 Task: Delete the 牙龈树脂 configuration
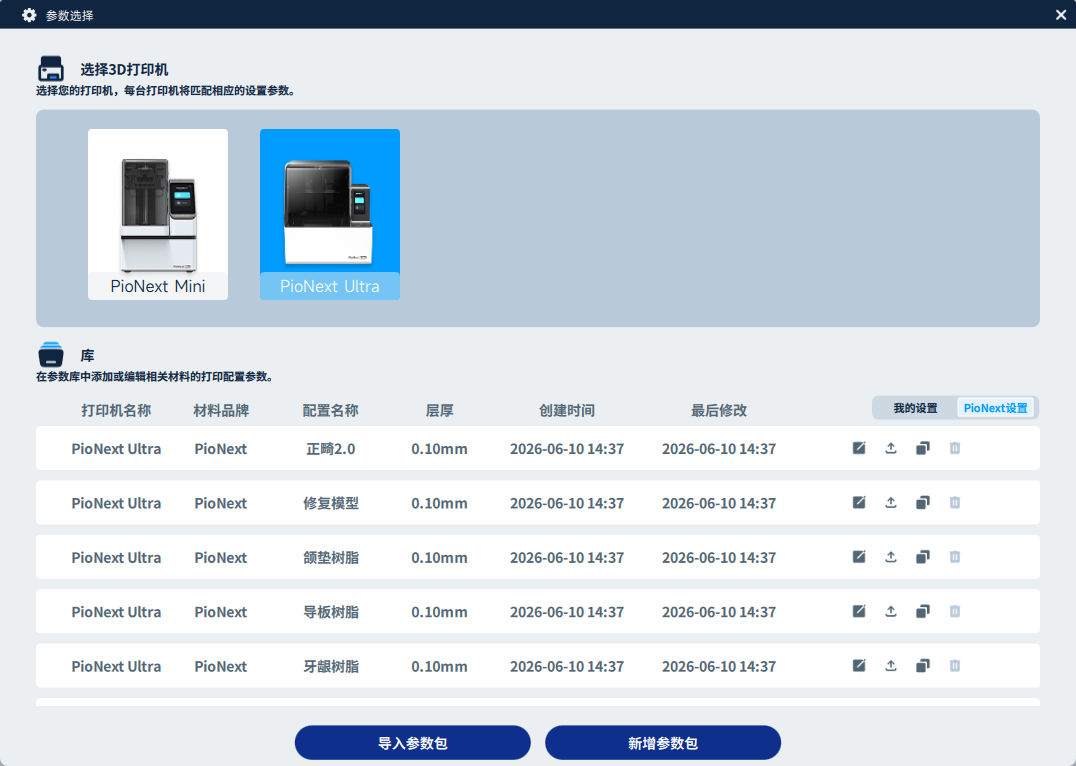tap(955, 665)
